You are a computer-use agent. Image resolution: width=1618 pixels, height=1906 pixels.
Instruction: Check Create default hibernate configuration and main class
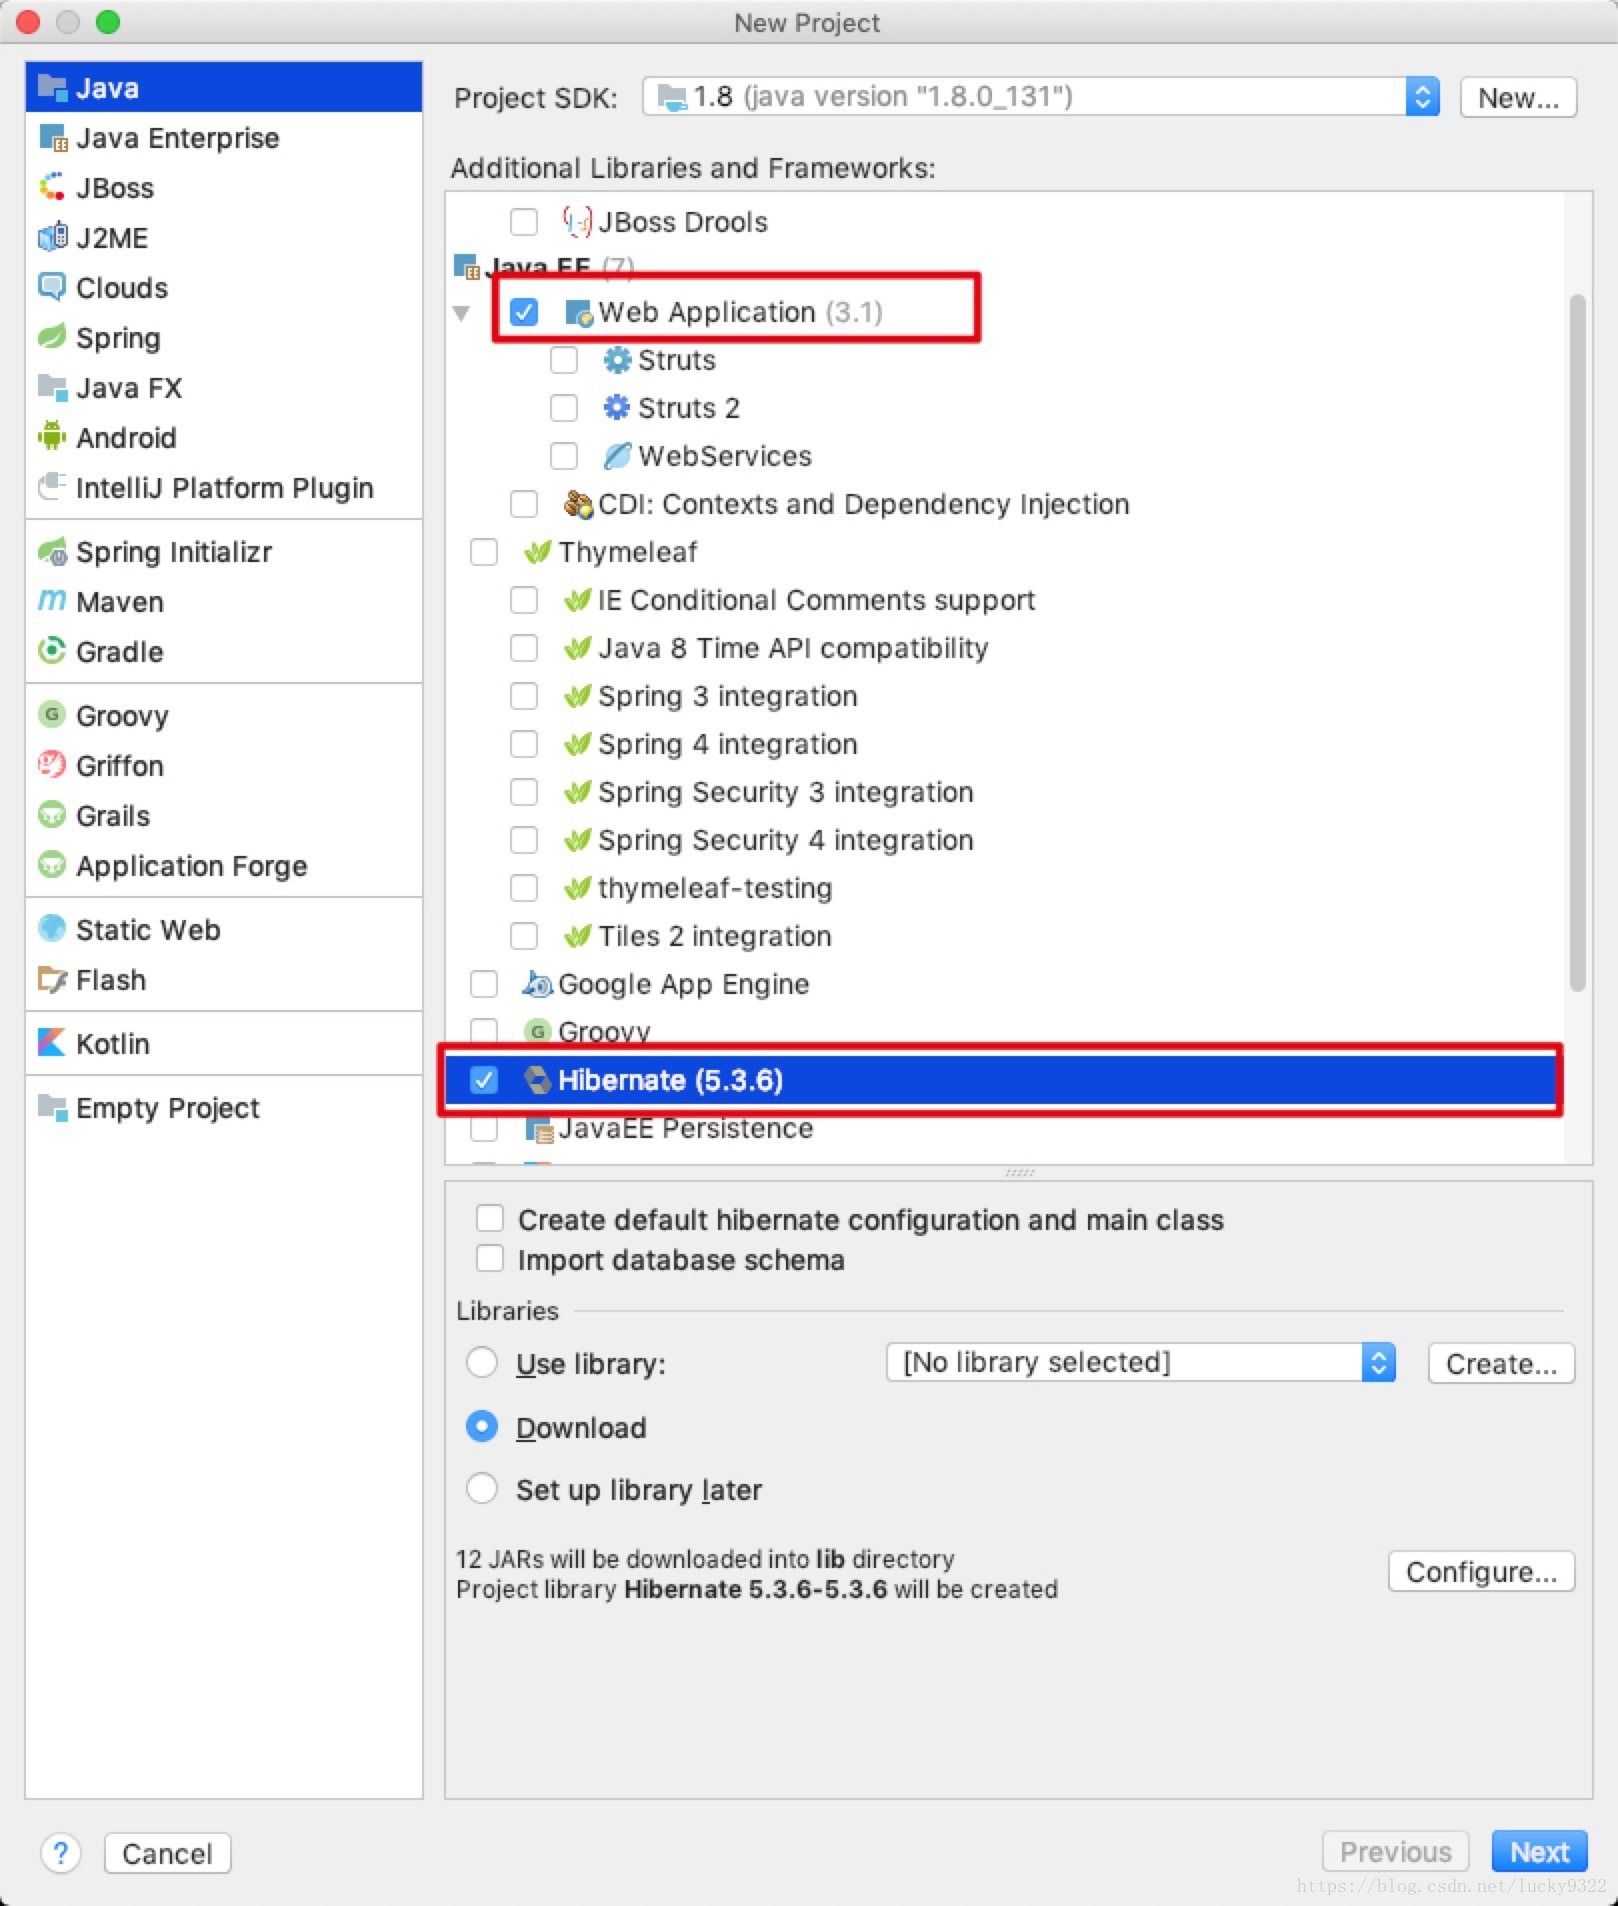click(490, 1219)
